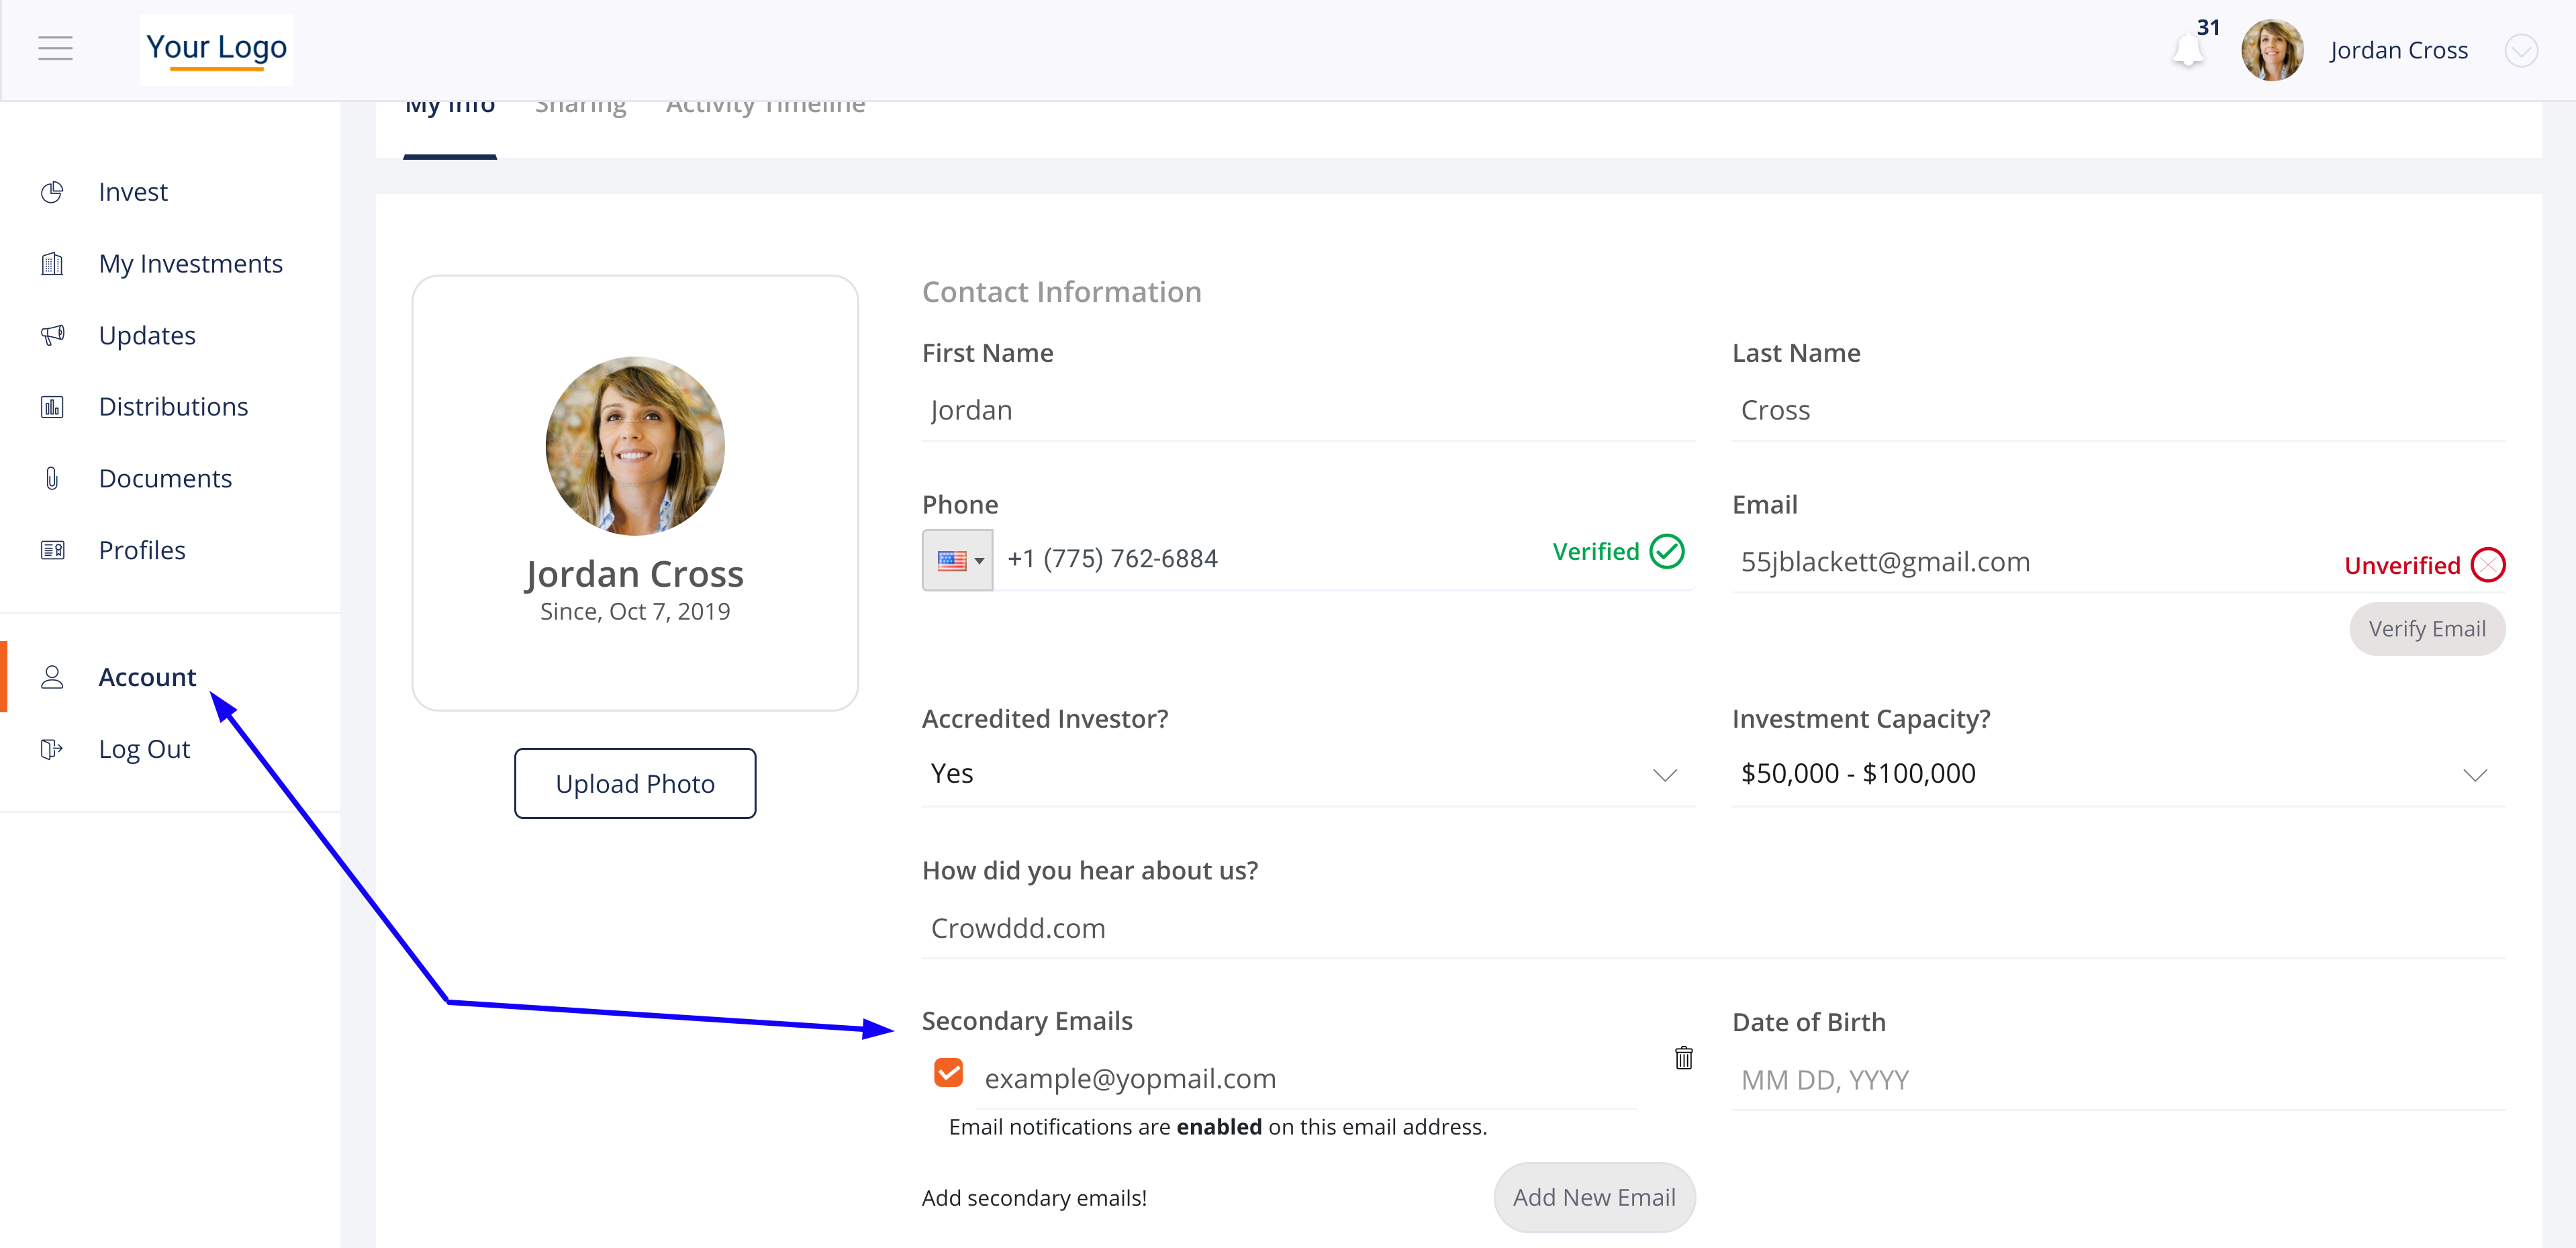Open the hamburger menu icon
This screenshot has width=2576, height=1248.
(x=55, y=48)
